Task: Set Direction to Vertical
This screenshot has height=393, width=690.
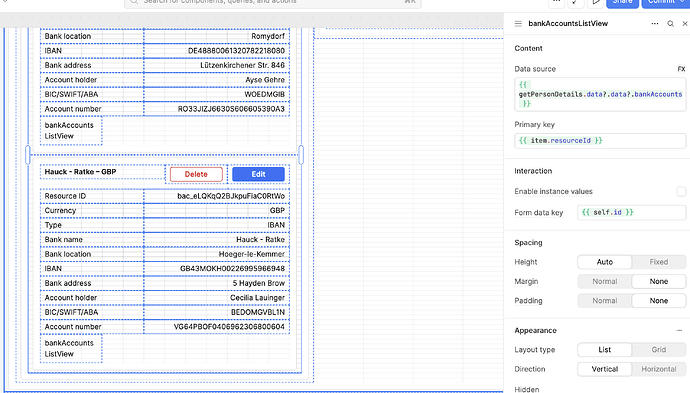Action: [605, 369]
